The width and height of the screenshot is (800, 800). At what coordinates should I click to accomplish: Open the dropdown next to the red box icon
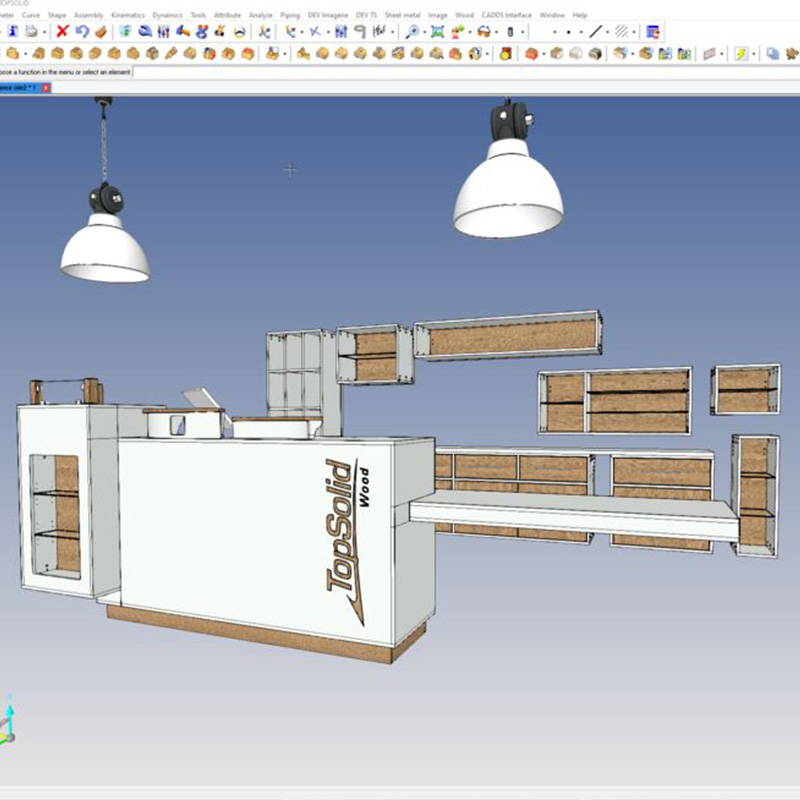[x=544, y=54]
